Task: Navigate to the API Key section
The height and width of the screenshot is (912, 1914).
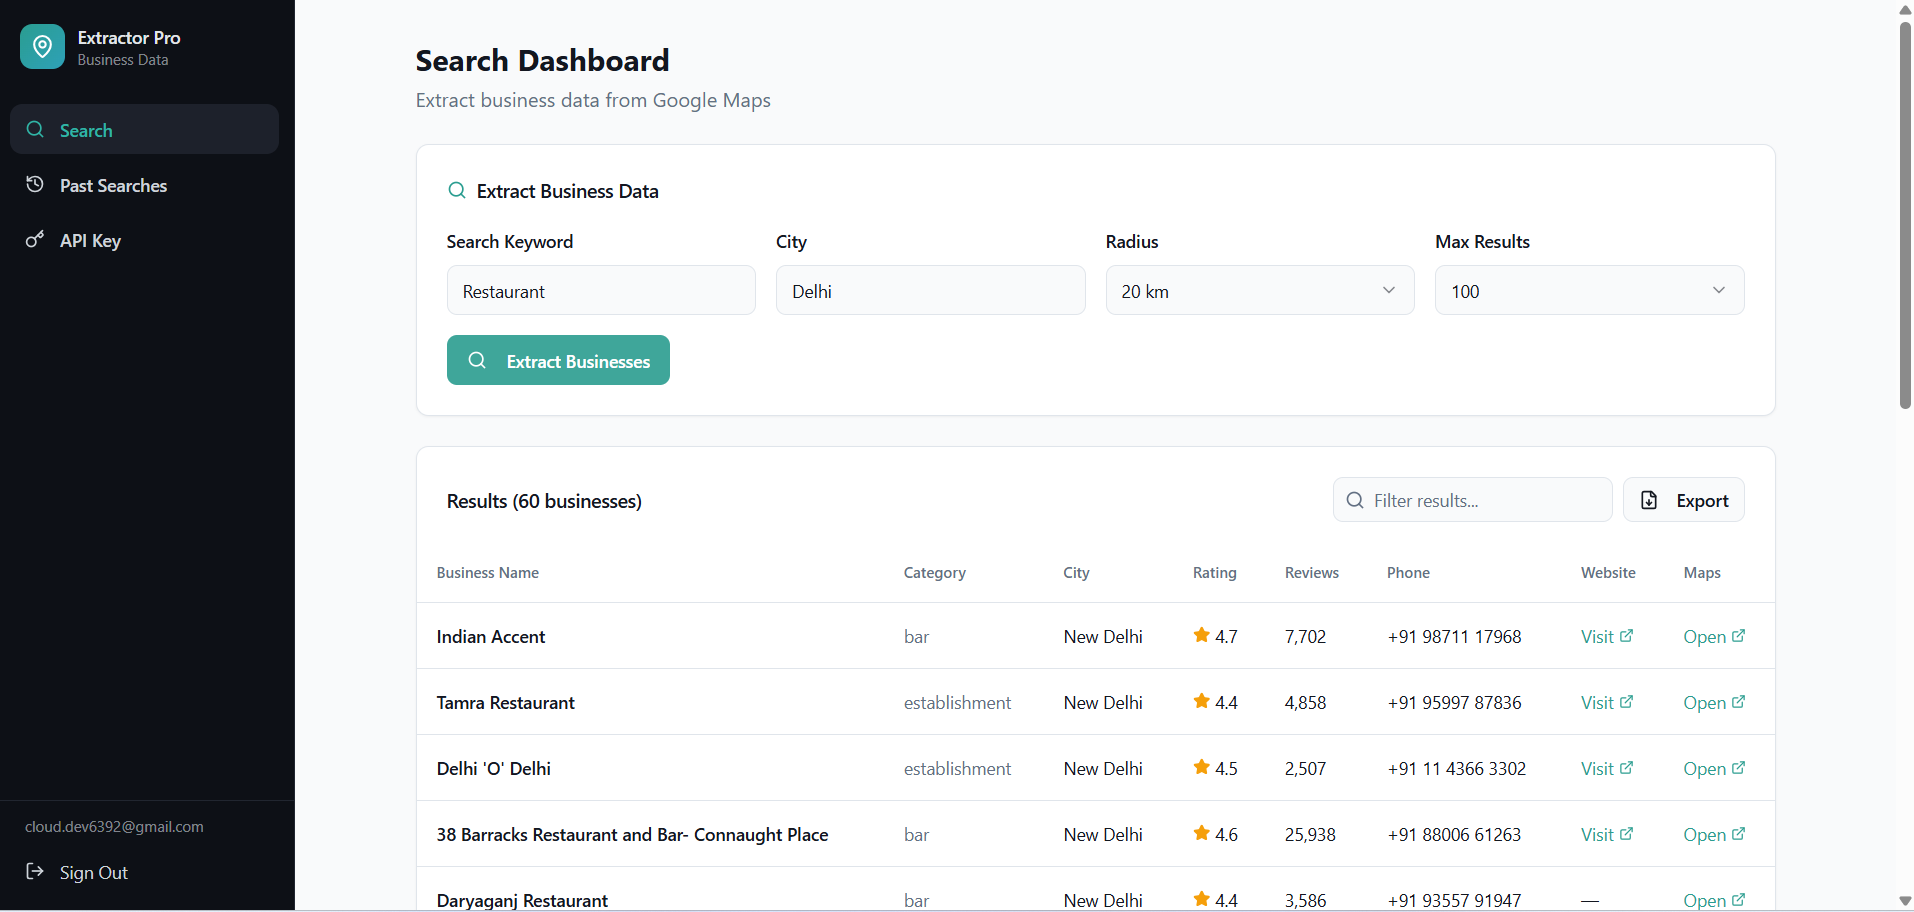Action: pos(88,240)
